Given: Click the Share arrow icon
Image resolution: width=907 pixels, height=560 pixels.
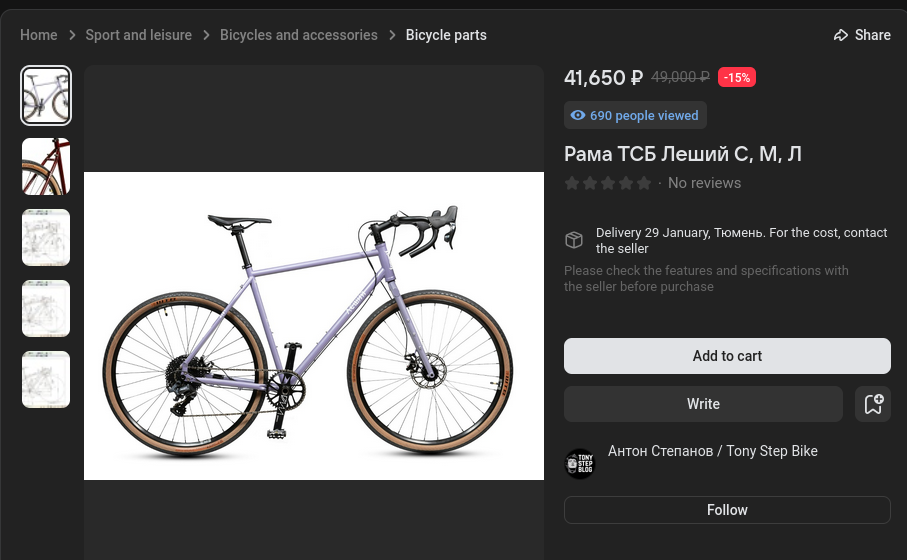Looking at the screenshot, I should pos(841,35).
